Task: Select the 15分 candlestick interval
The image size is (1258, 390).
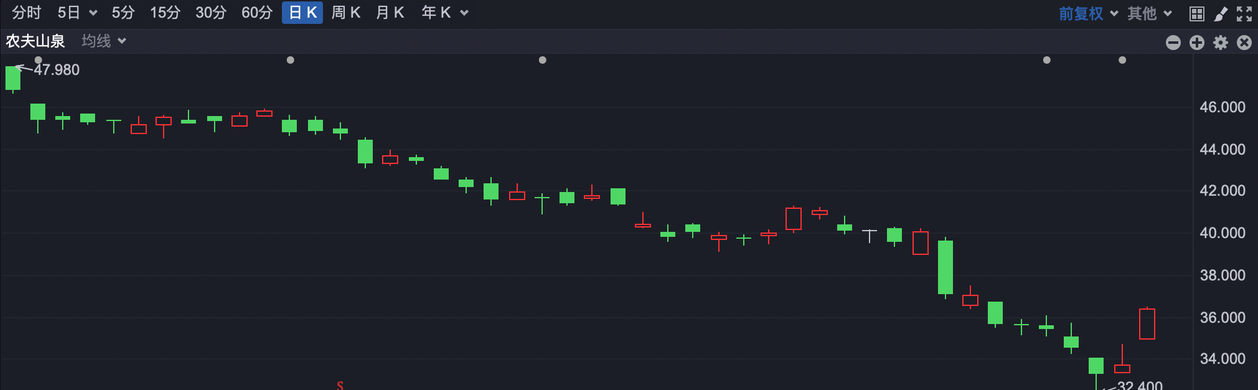Action: pos(165,13)
